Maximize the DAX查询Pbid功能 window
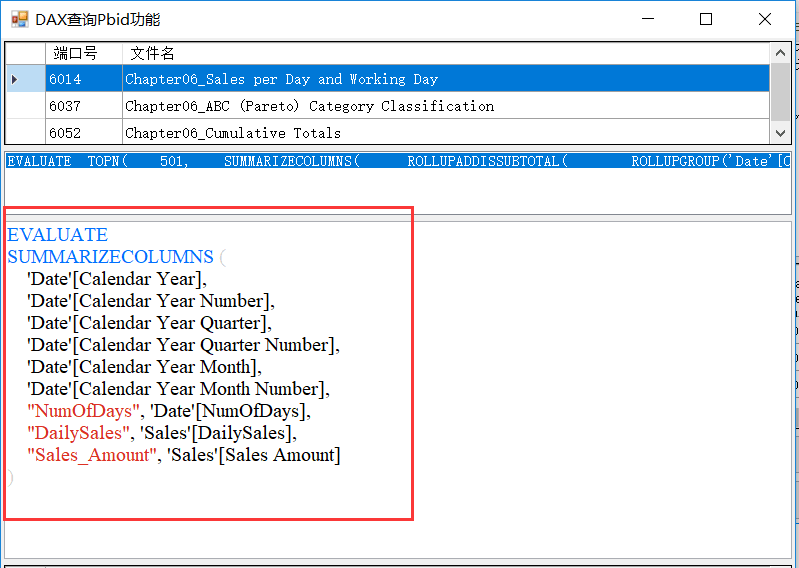 [706, 19]
